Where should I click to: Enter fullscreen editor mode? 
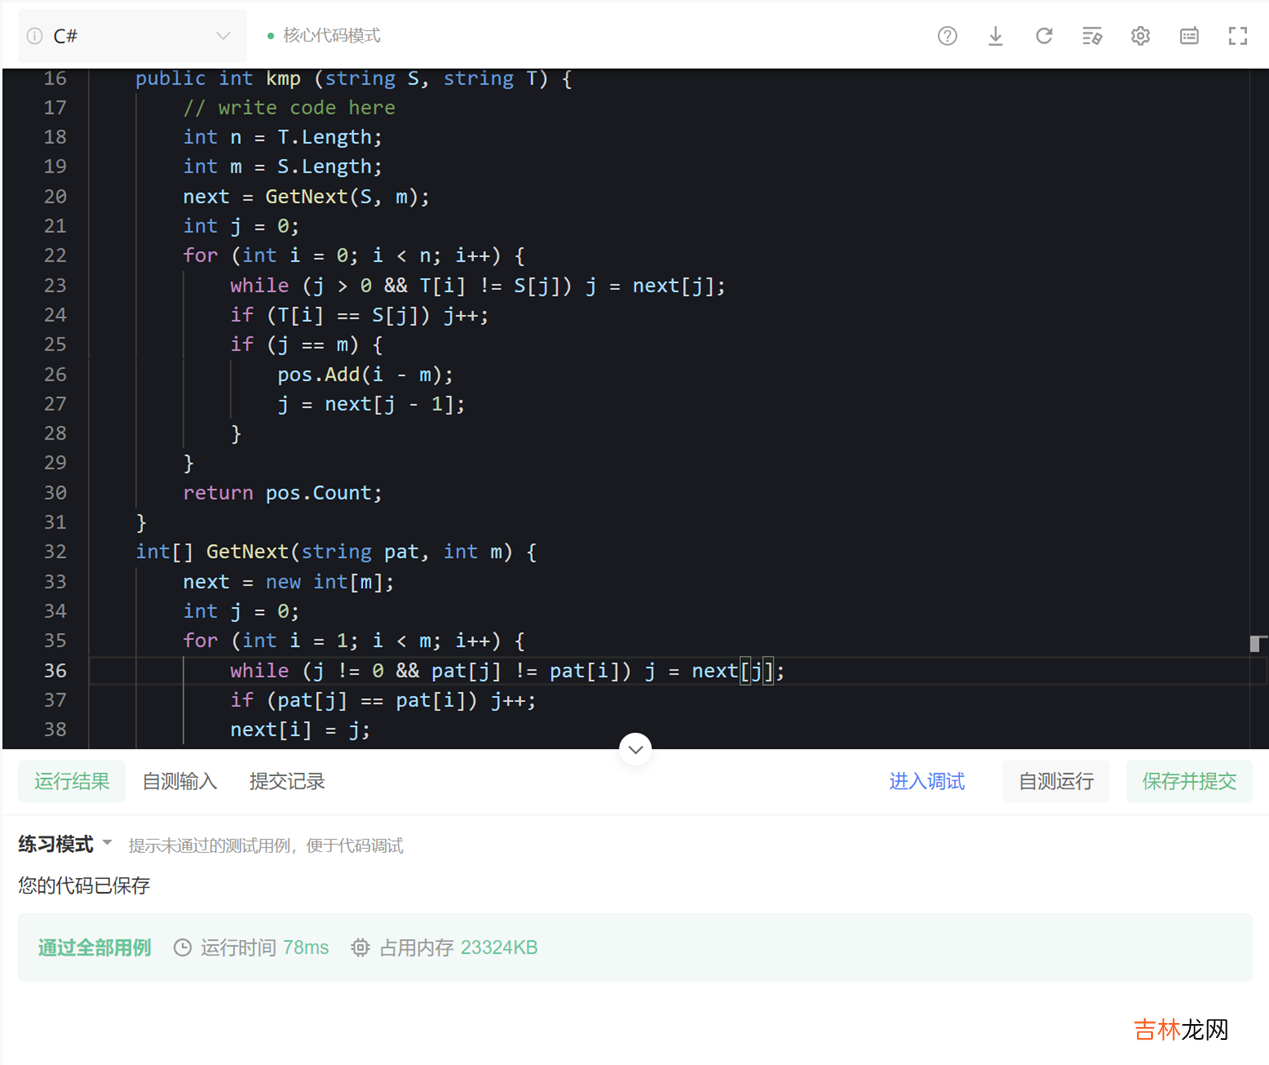point(1237,36)
